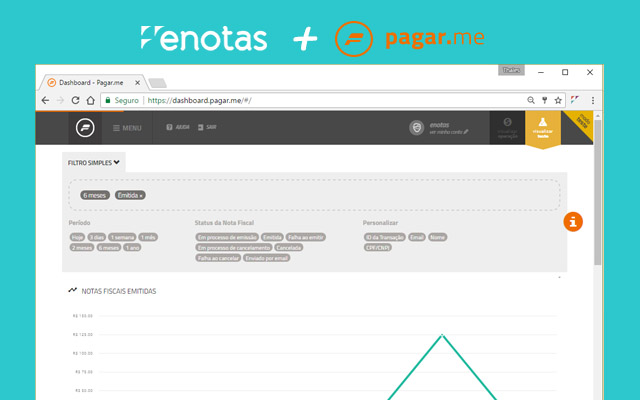Click the peak point on the chart line
Image resolution: width=640 pixels, height=400 pixels.
(442, 335)
